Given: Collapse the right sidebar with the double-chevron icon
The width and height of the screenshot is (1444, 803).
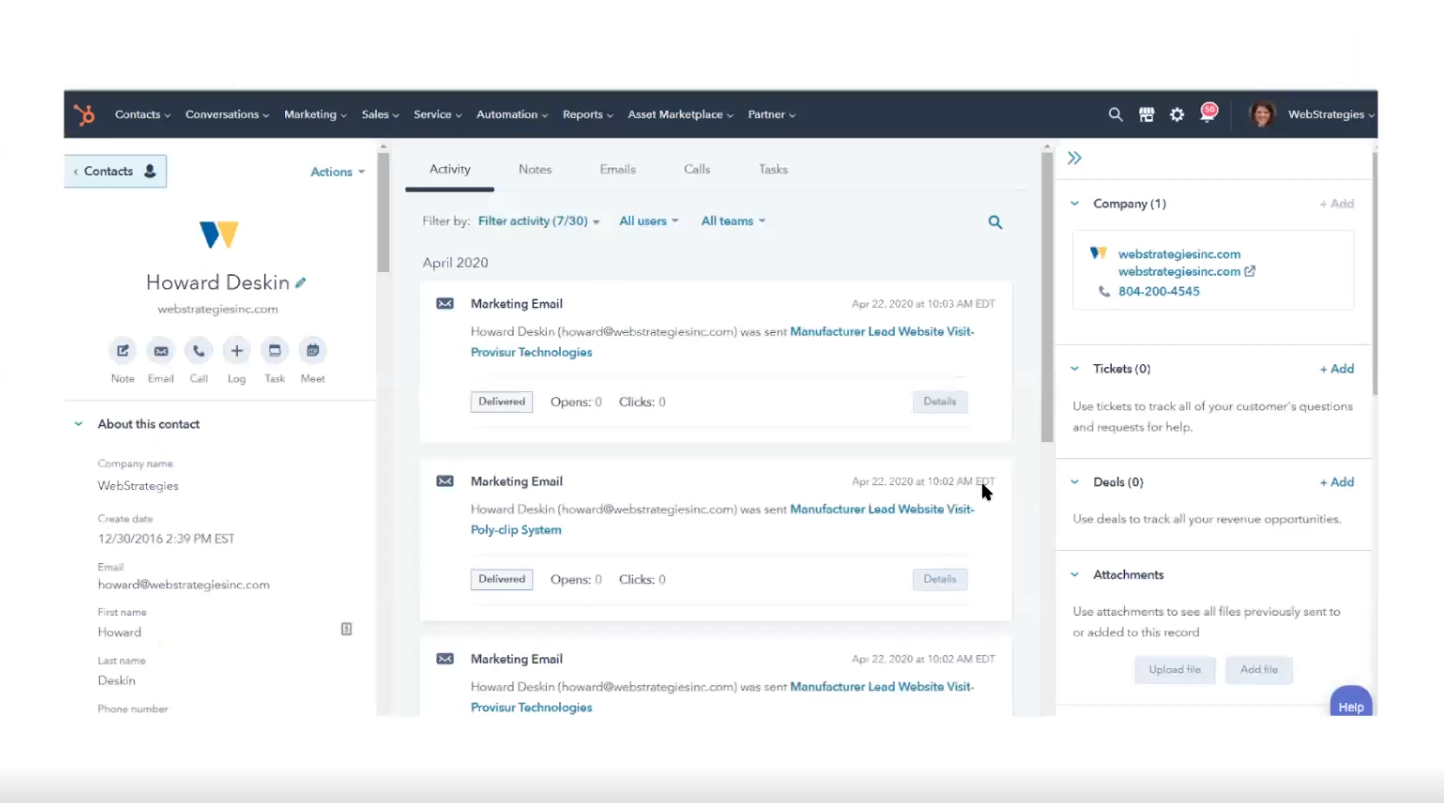Looking at the screenshot, I should (1075, 158).
